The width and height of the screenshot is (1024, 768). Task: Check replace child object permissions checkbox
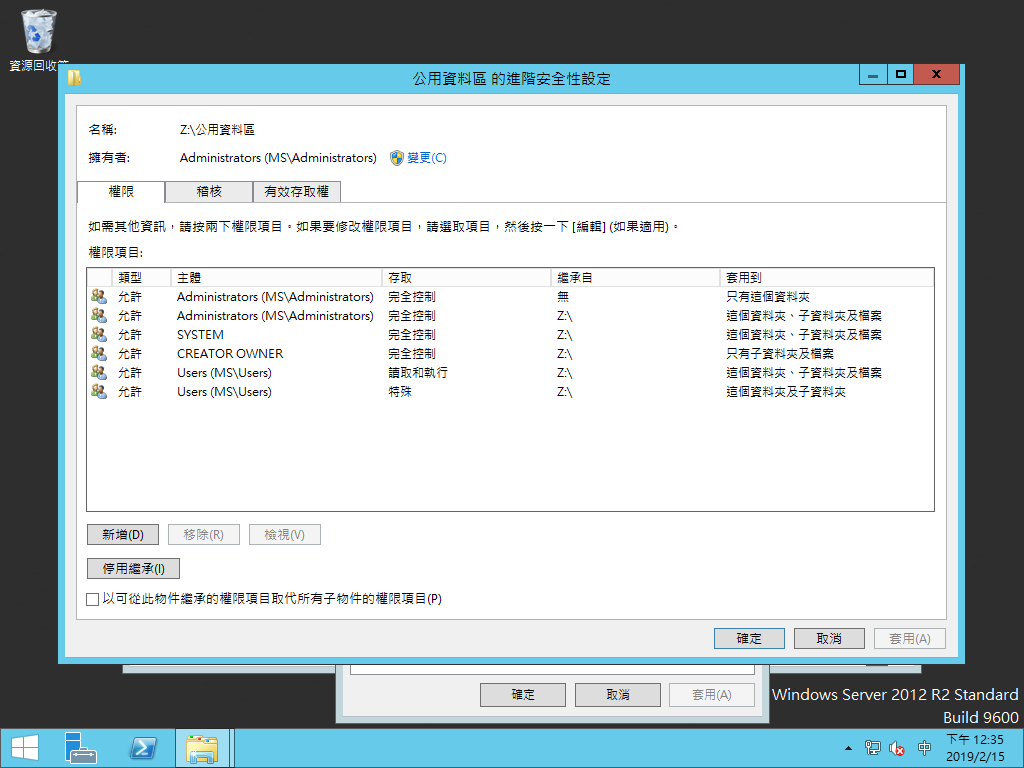coord(93,599)
